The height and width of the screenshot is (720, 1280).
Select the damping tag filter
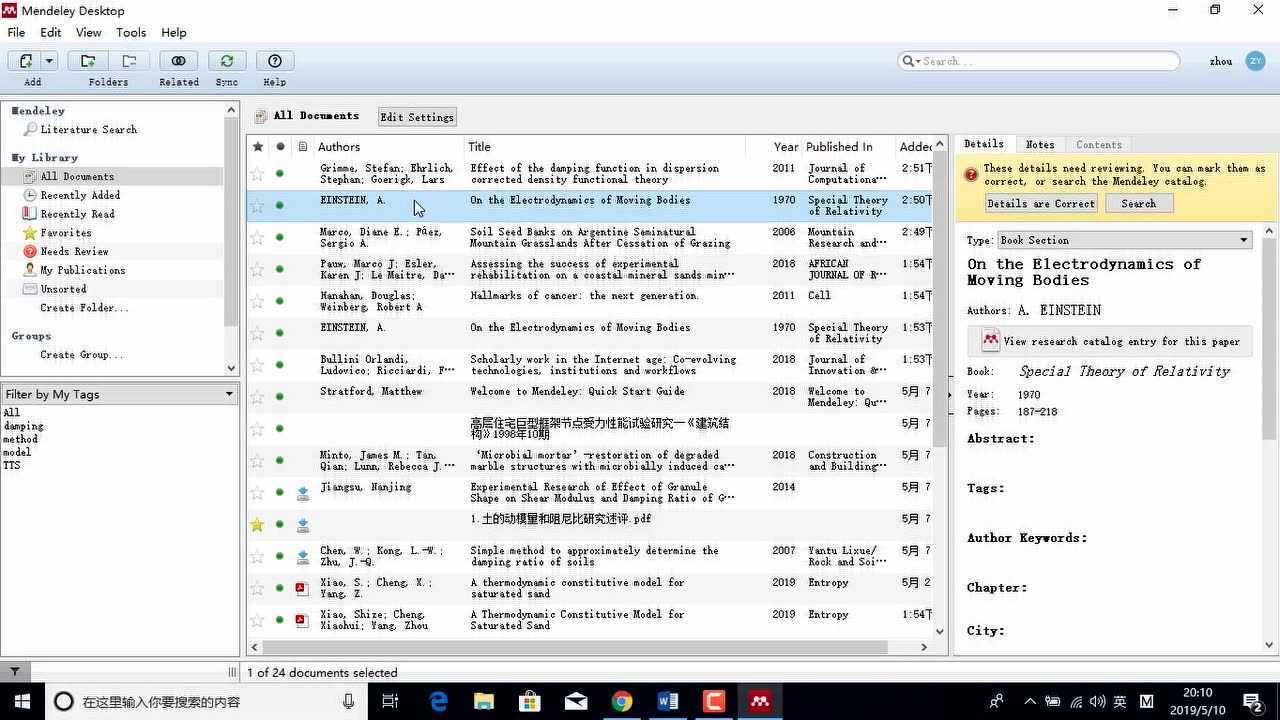[x=23, y=426]
